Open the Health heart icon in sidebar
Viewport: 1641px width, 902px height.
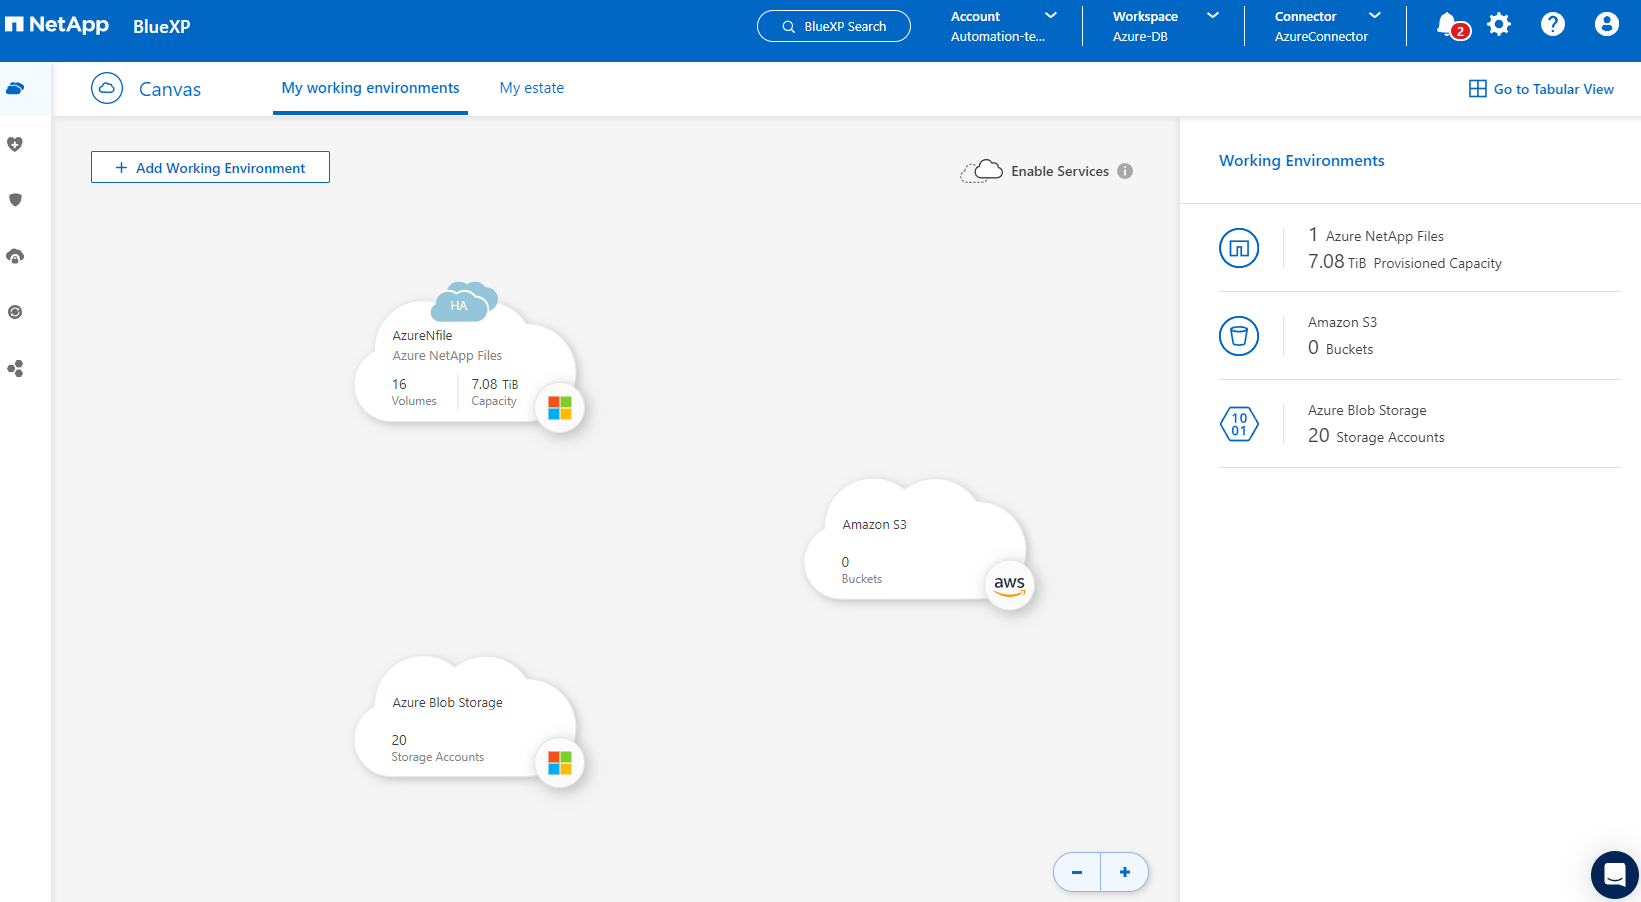point(15,144)
